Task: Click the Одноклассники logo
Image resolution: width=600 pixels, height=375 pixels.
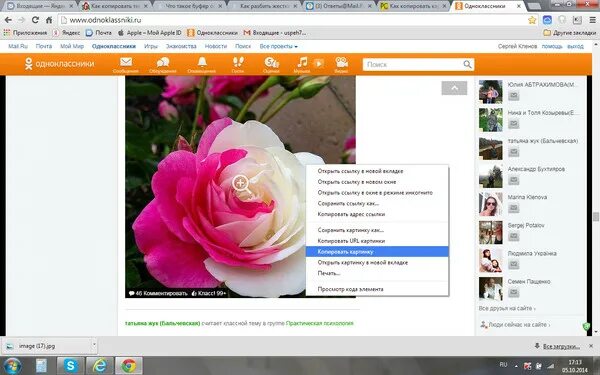Action: pyautogui.click(x=59, y=64)
